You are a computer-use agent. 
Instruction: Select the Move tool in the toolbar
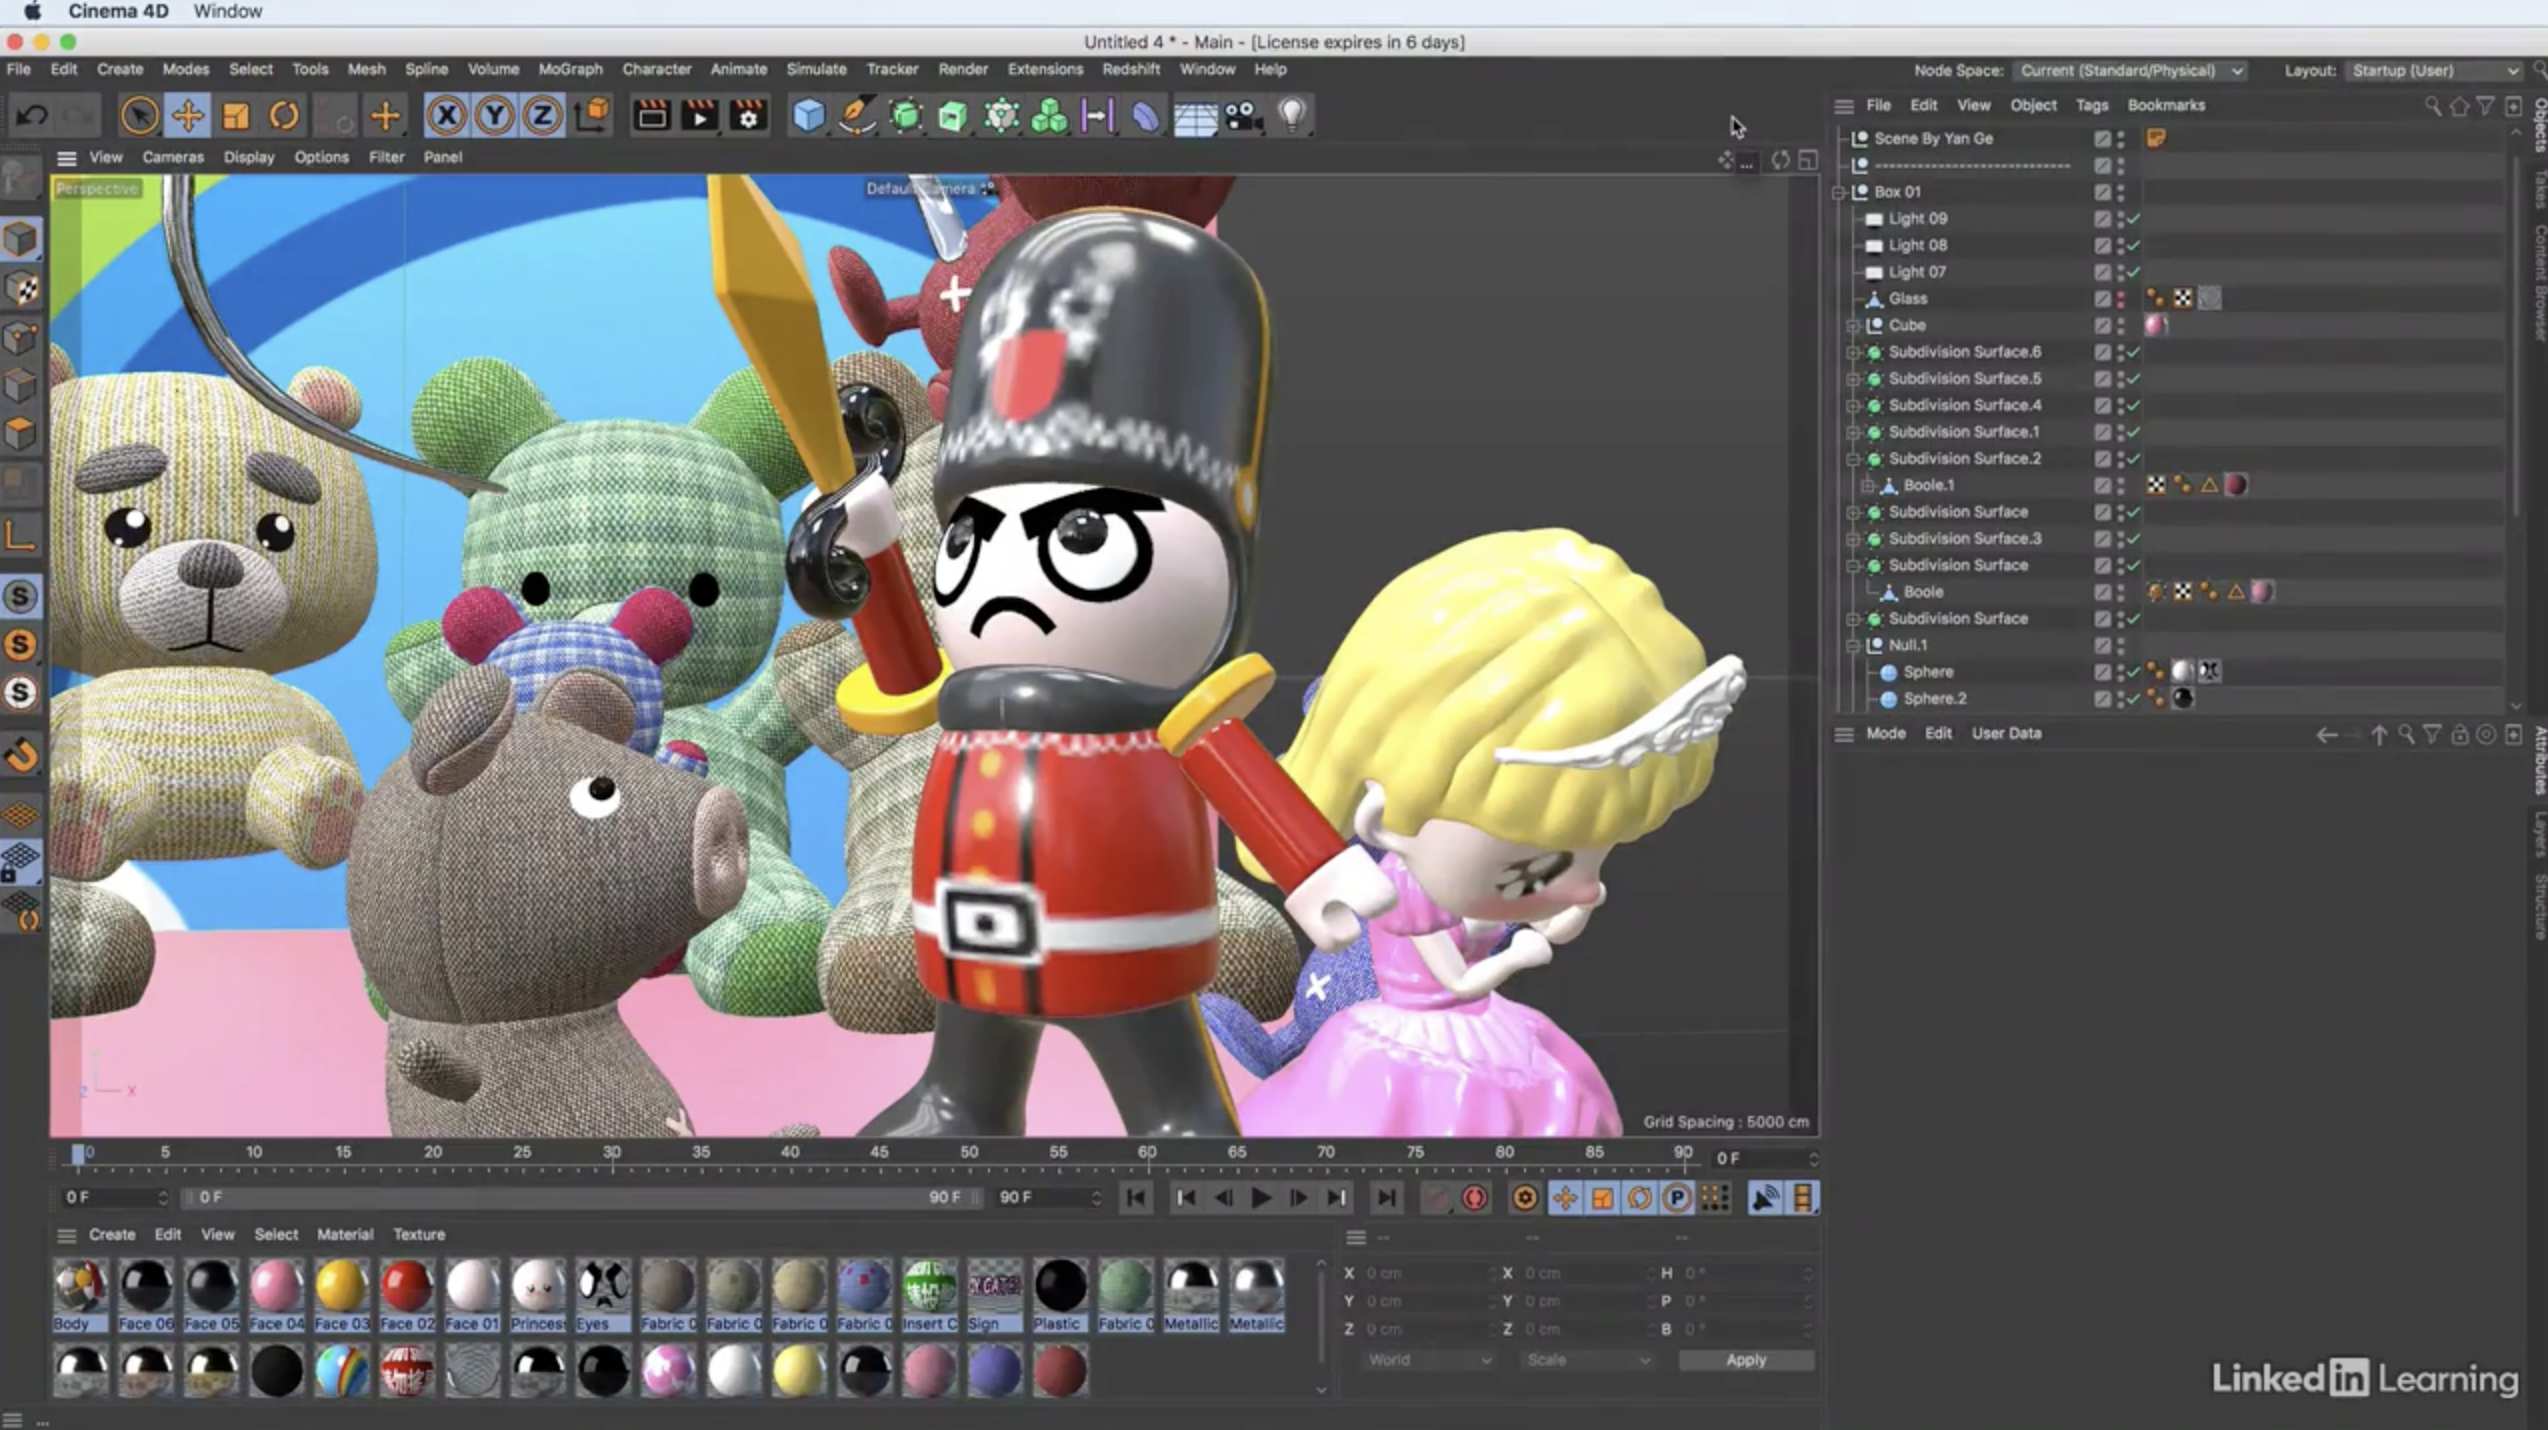(188, 115)
